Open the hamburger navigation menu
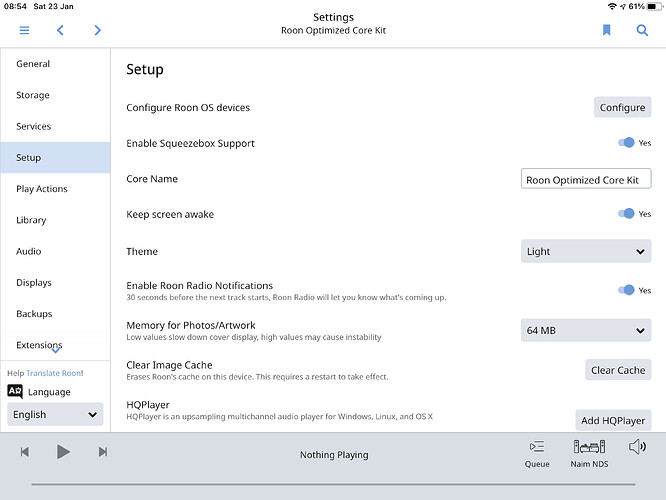666x500 pixels. pos(24,30)
